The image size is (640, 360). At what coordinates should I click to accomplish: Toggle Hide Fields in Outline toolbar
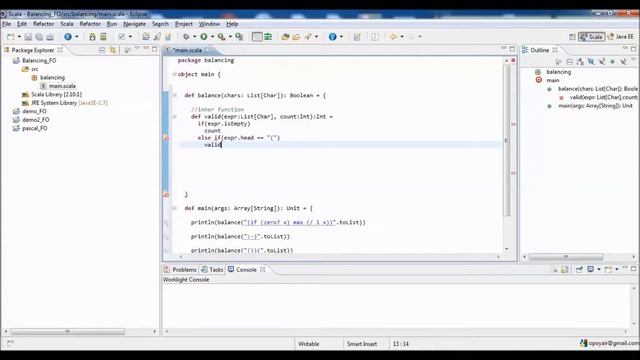pyautogui.click(x=591, y=62)
